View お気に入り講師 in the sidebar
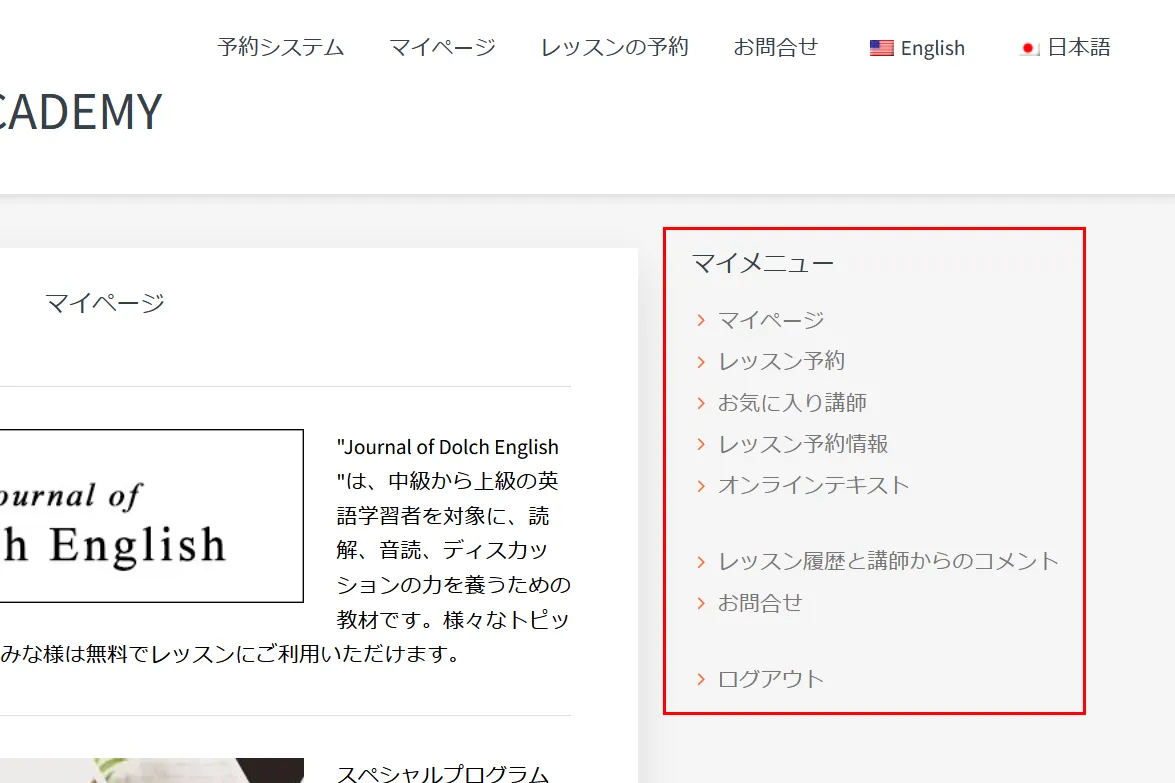 [x=792, y=403]
